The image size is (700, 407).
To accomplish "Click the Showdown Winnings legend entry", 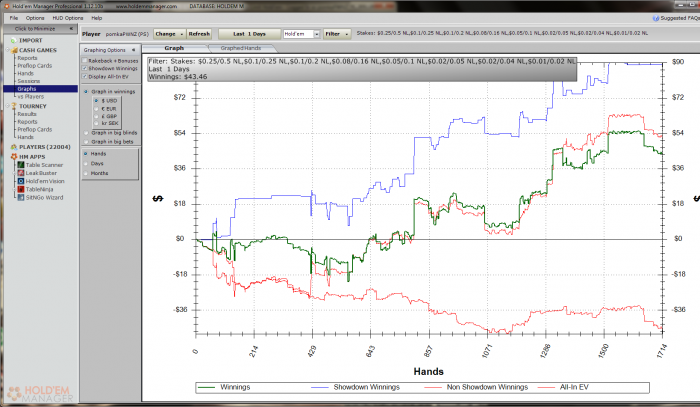I will pos(355,387).
